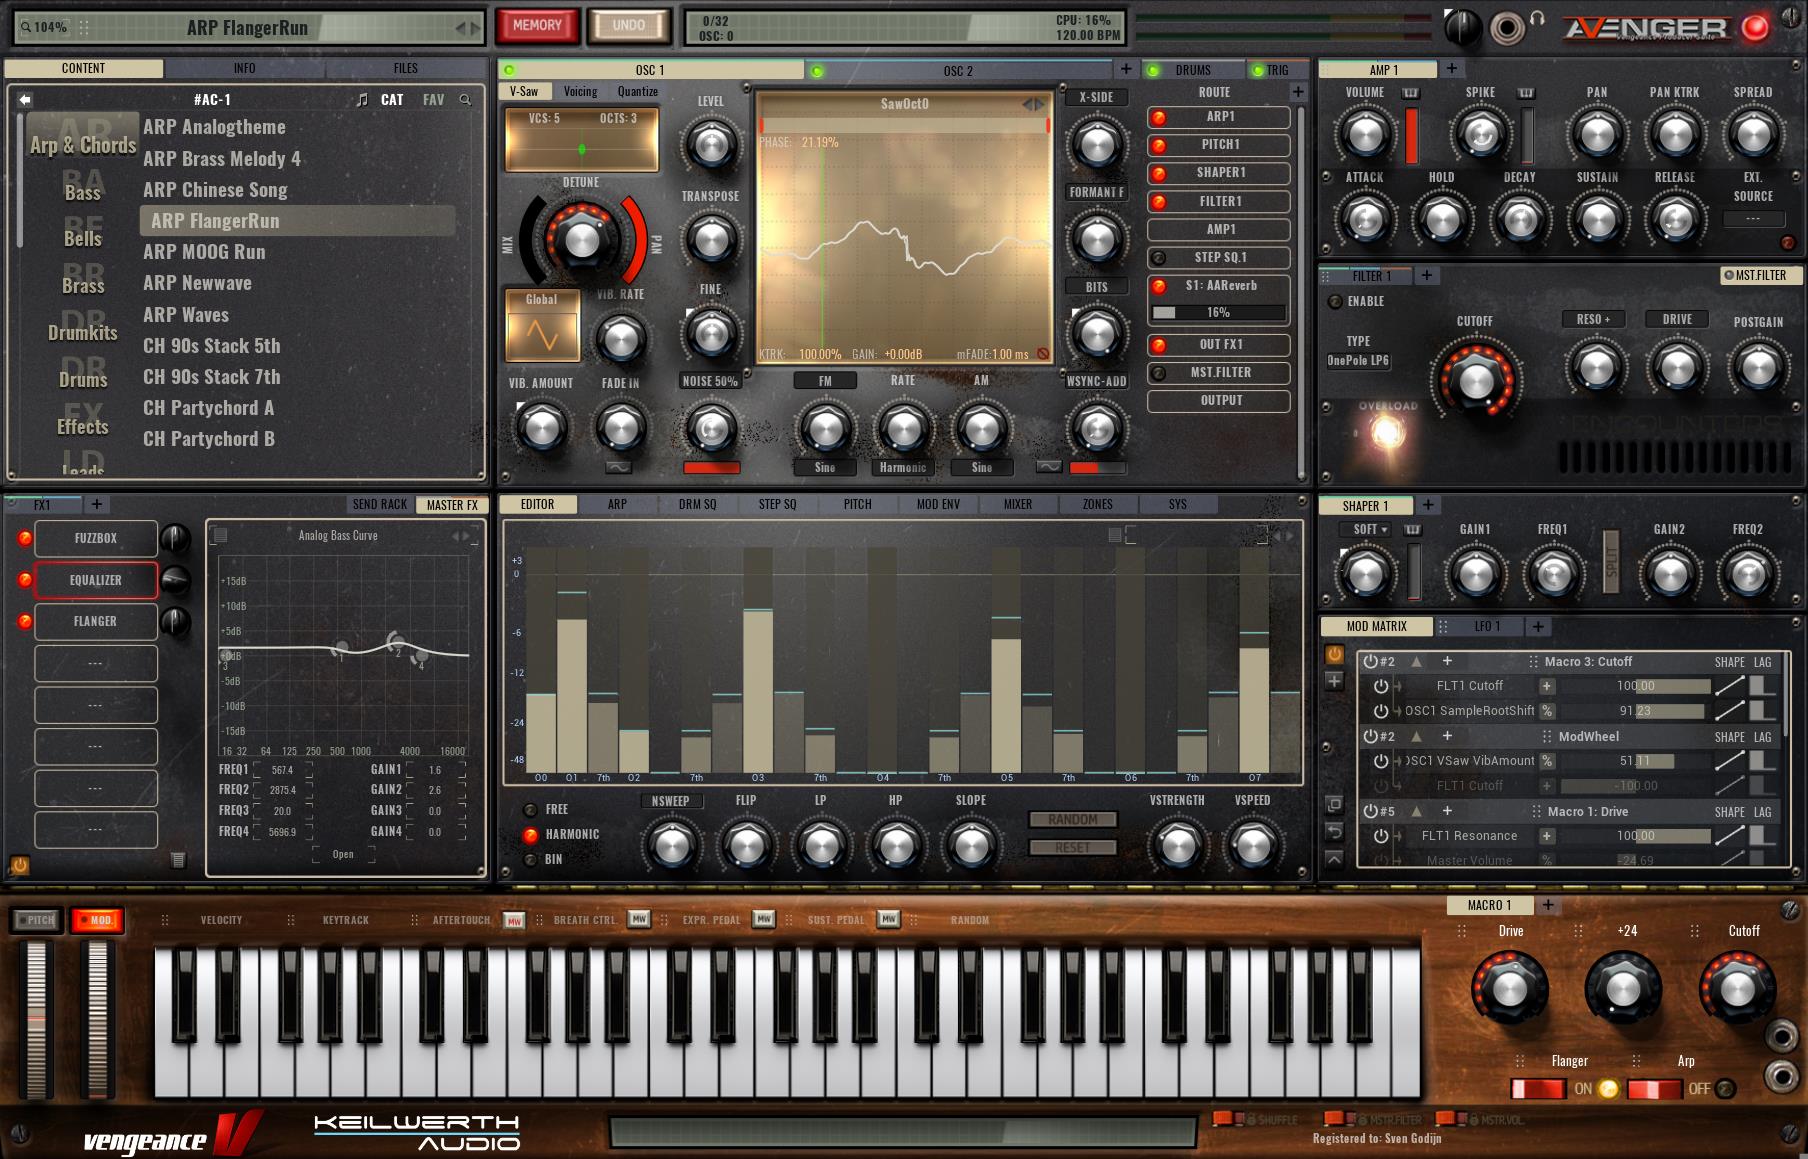Click the search magnifier in preset browser
Screen dimensions: 1808x1159
click(x=465, y=100)
